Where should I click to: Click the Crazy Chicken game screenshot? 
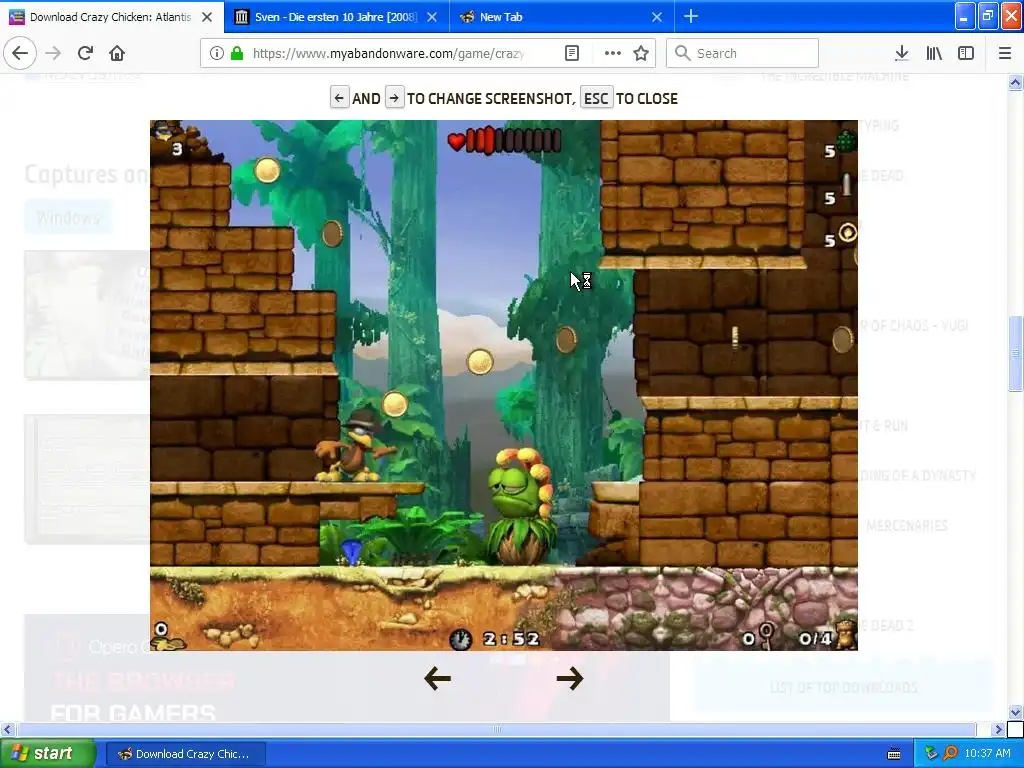click(504, 385)
